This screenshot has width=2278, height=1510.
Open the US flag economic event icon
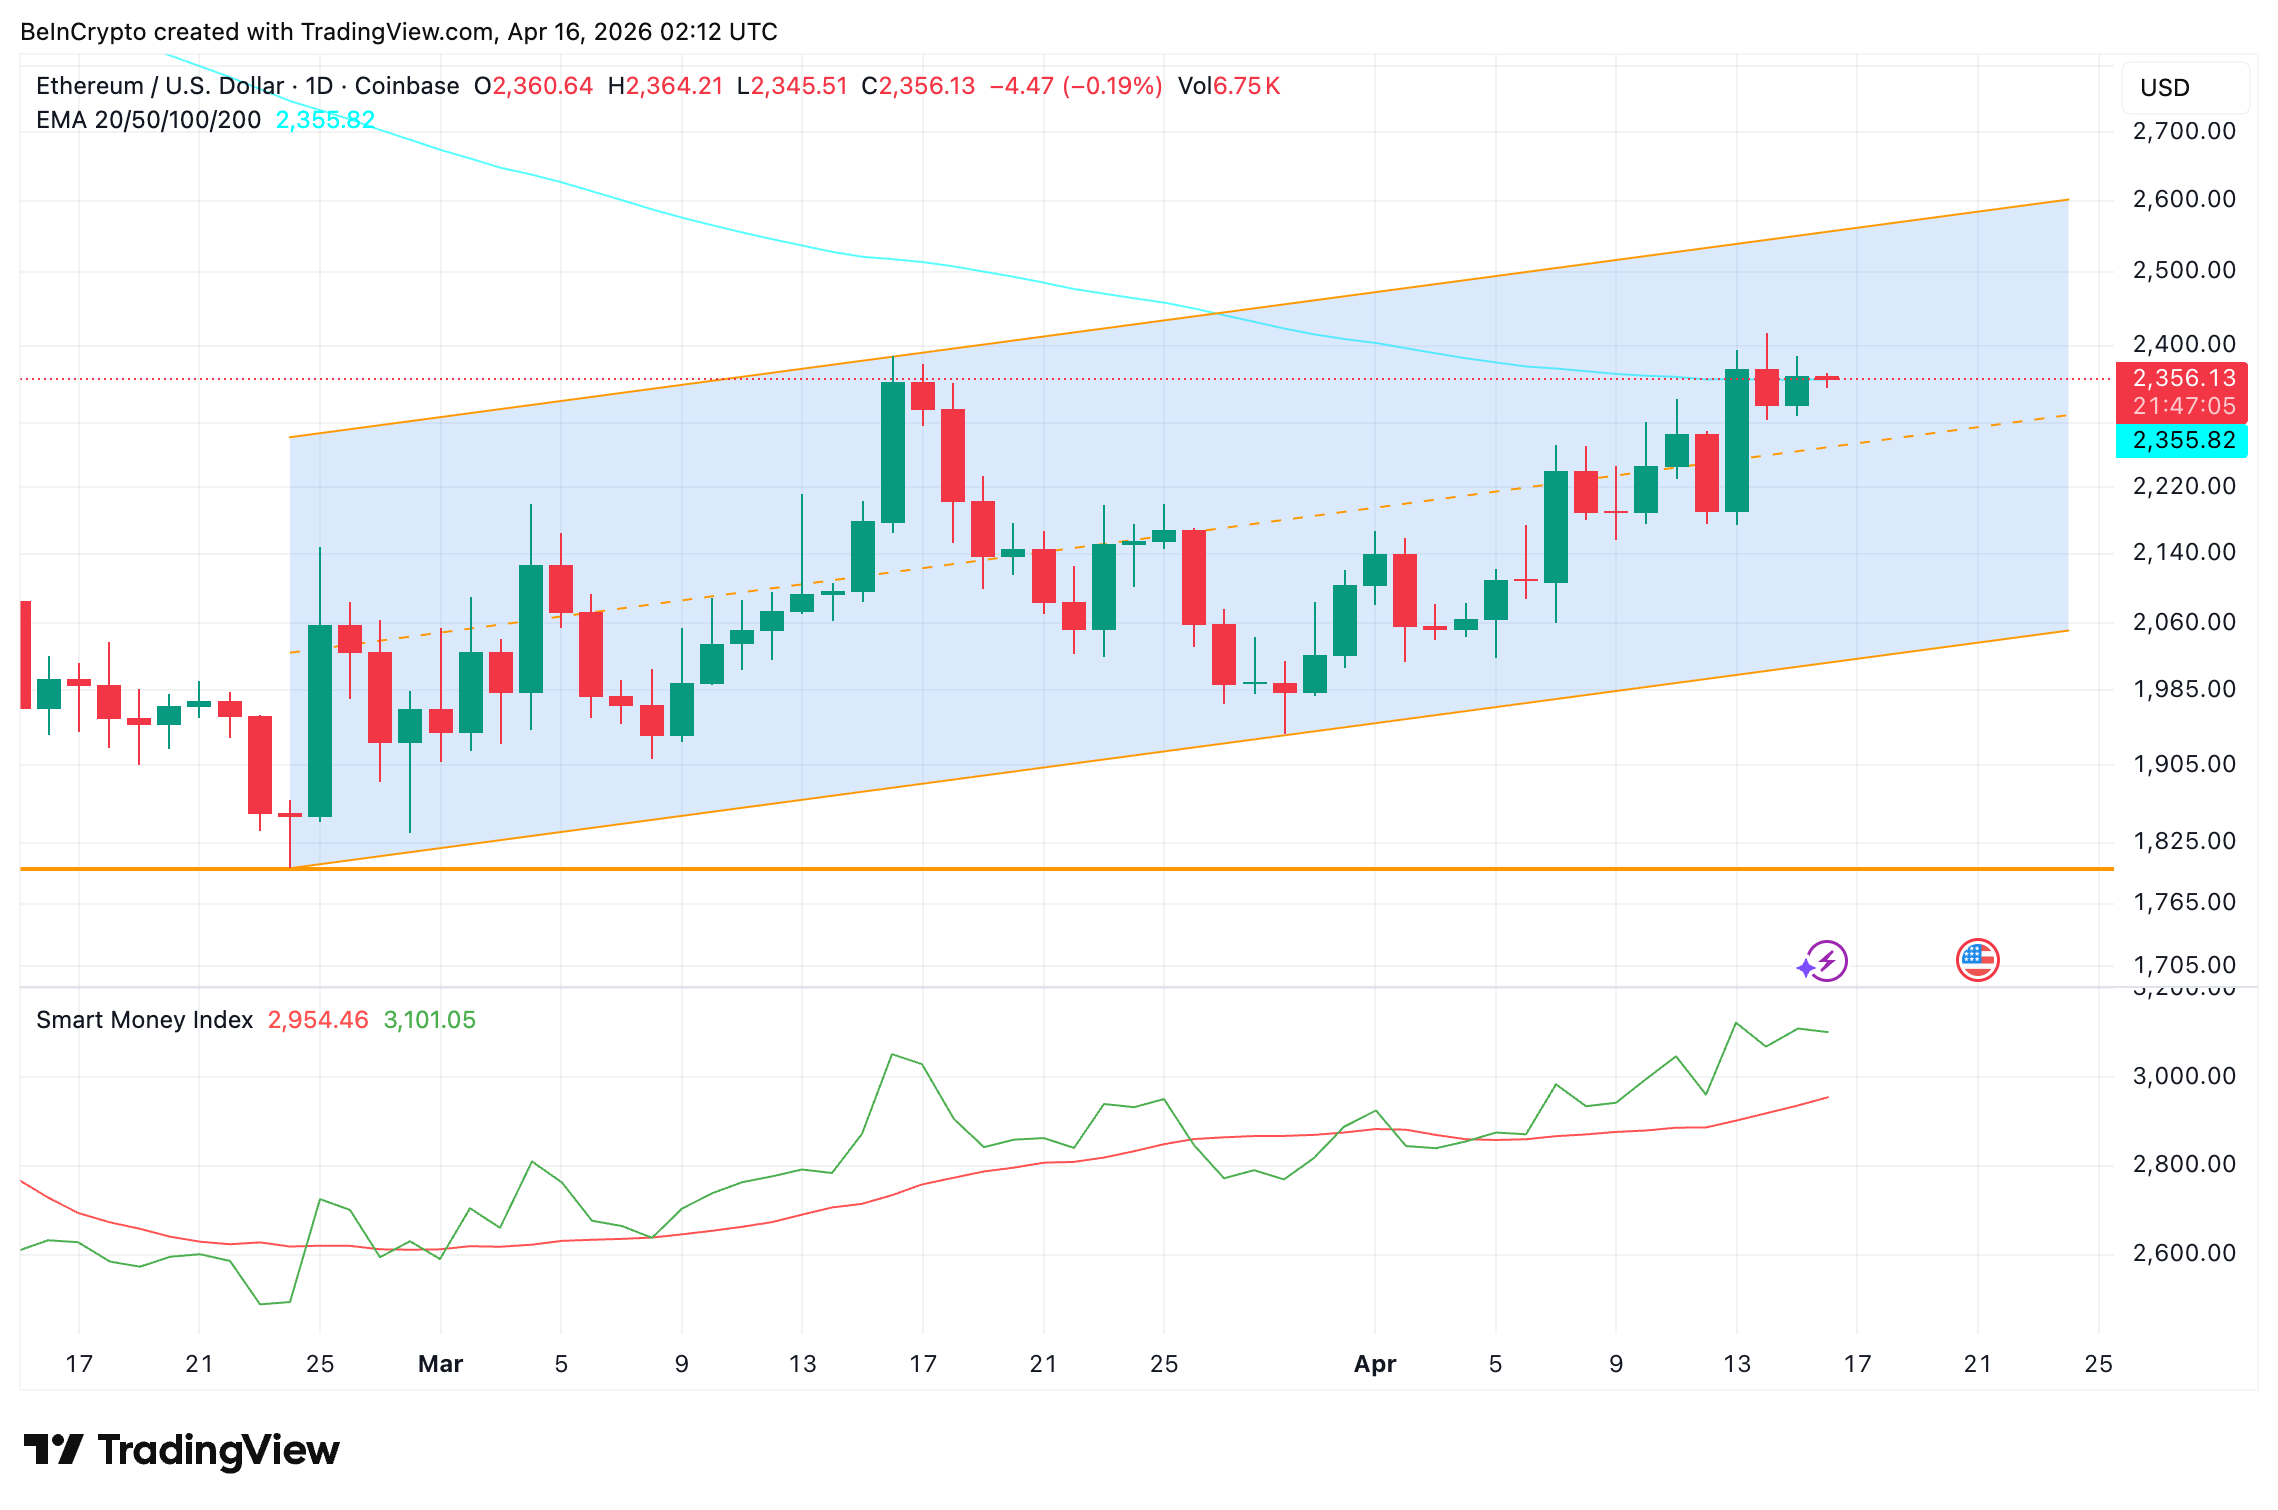1981,959
